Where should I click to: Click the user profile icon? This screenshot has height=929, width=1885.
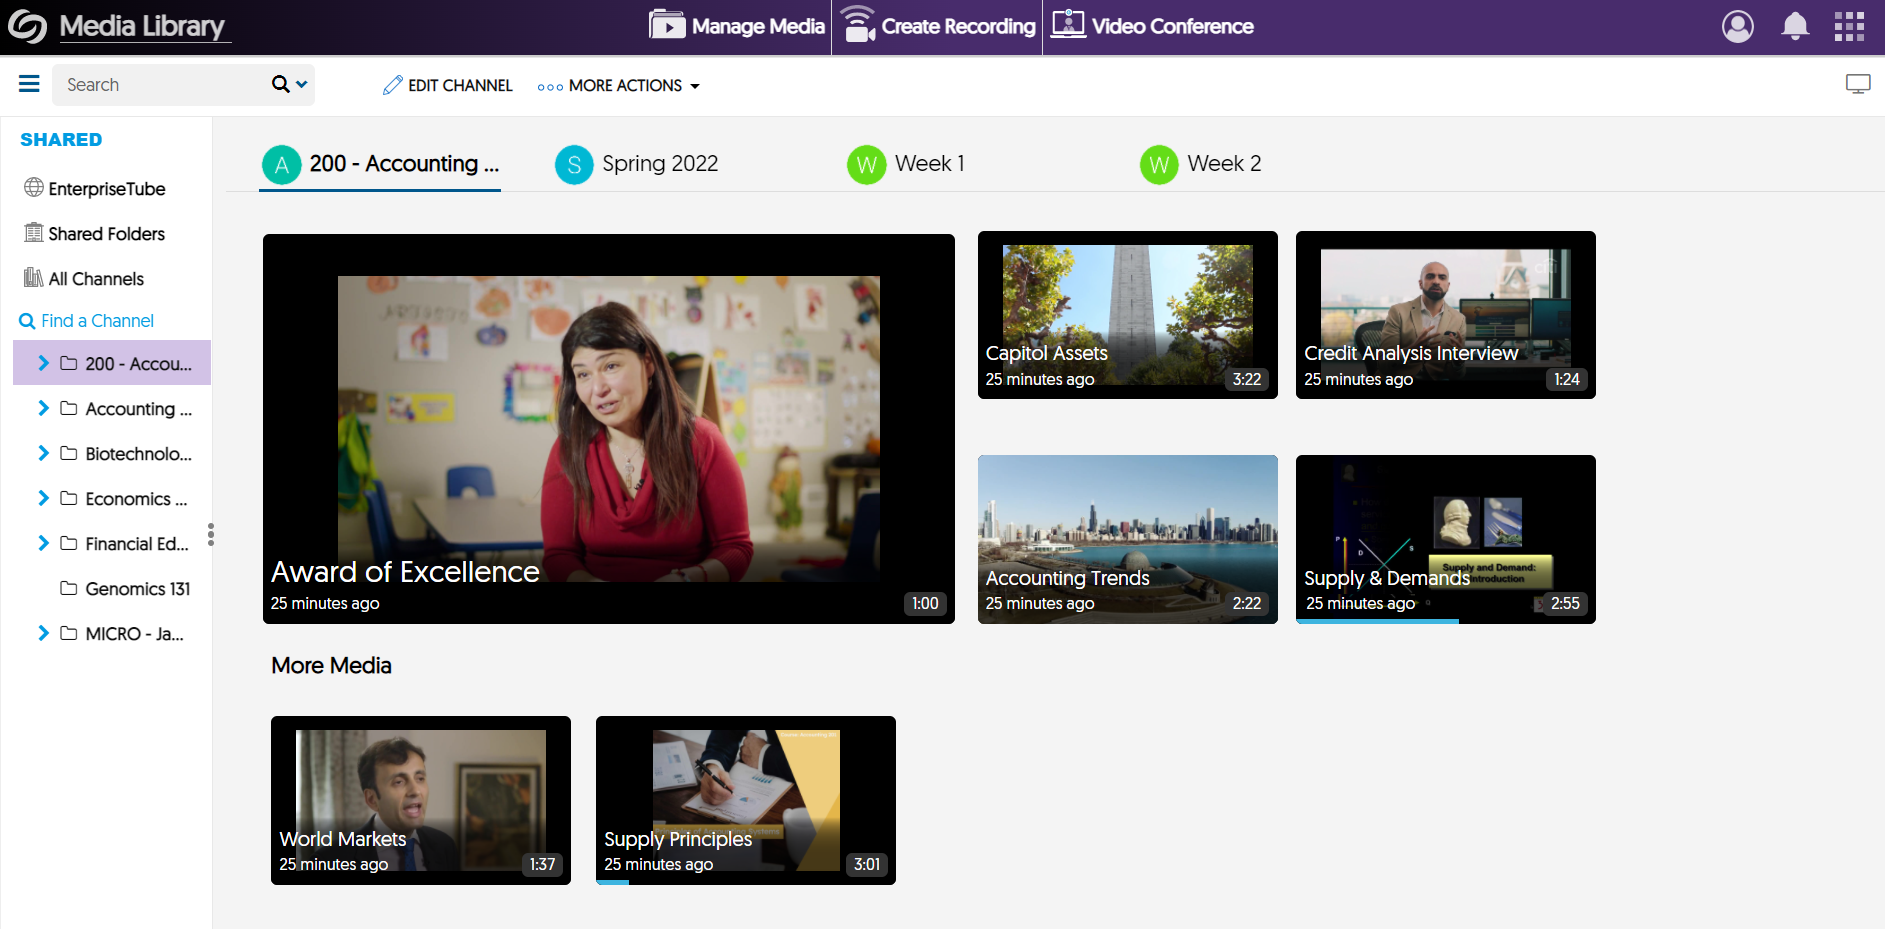click(1737, 26)
